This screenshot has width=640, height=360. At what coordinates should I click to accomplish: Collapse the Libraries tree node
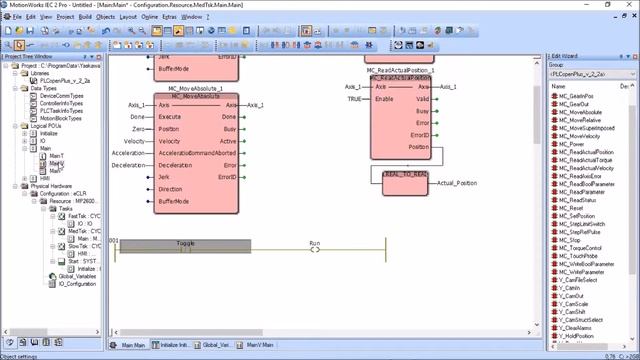tap(15, 73)
